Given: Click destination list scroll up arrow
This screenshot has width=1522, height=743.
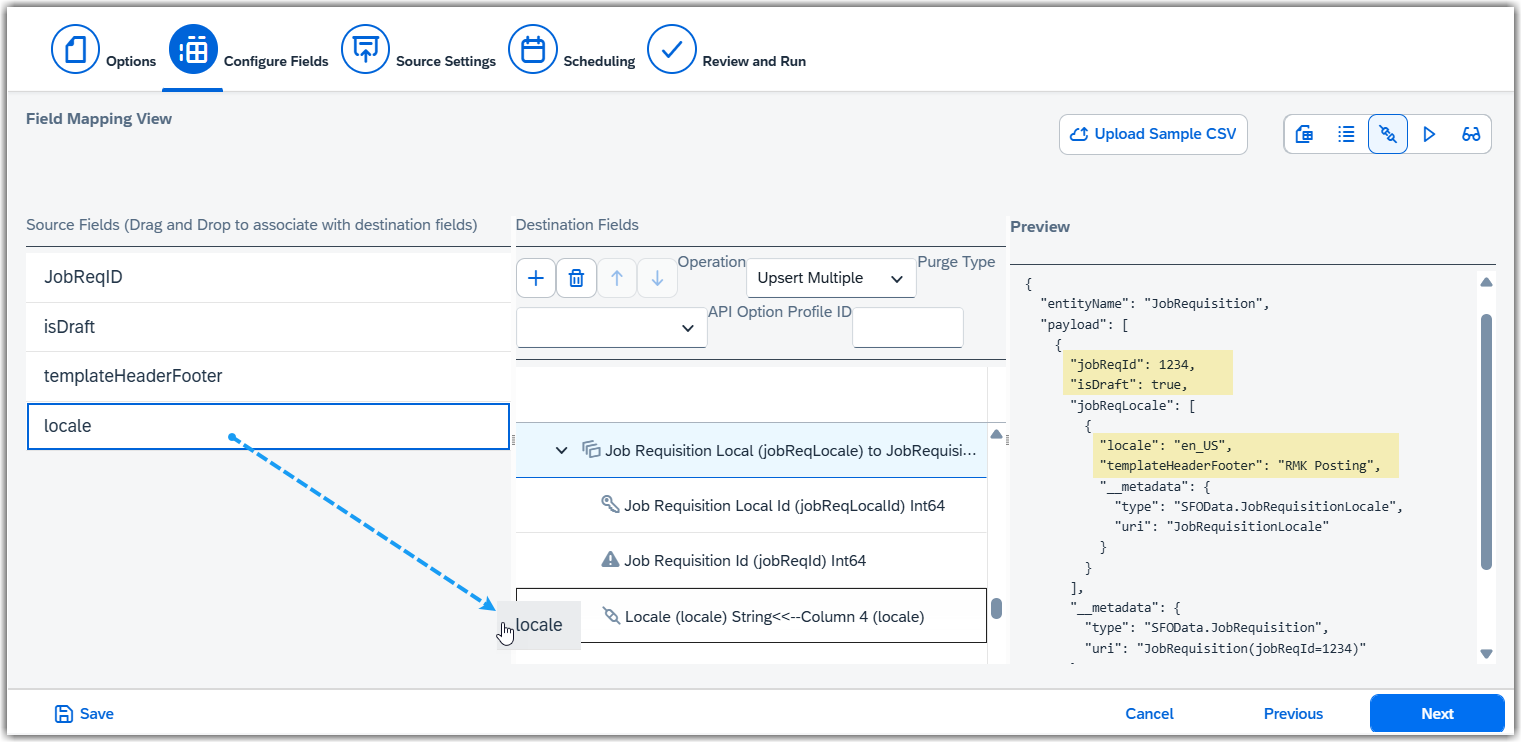Looking at the screenshot, I should click(x=996, y=435).
